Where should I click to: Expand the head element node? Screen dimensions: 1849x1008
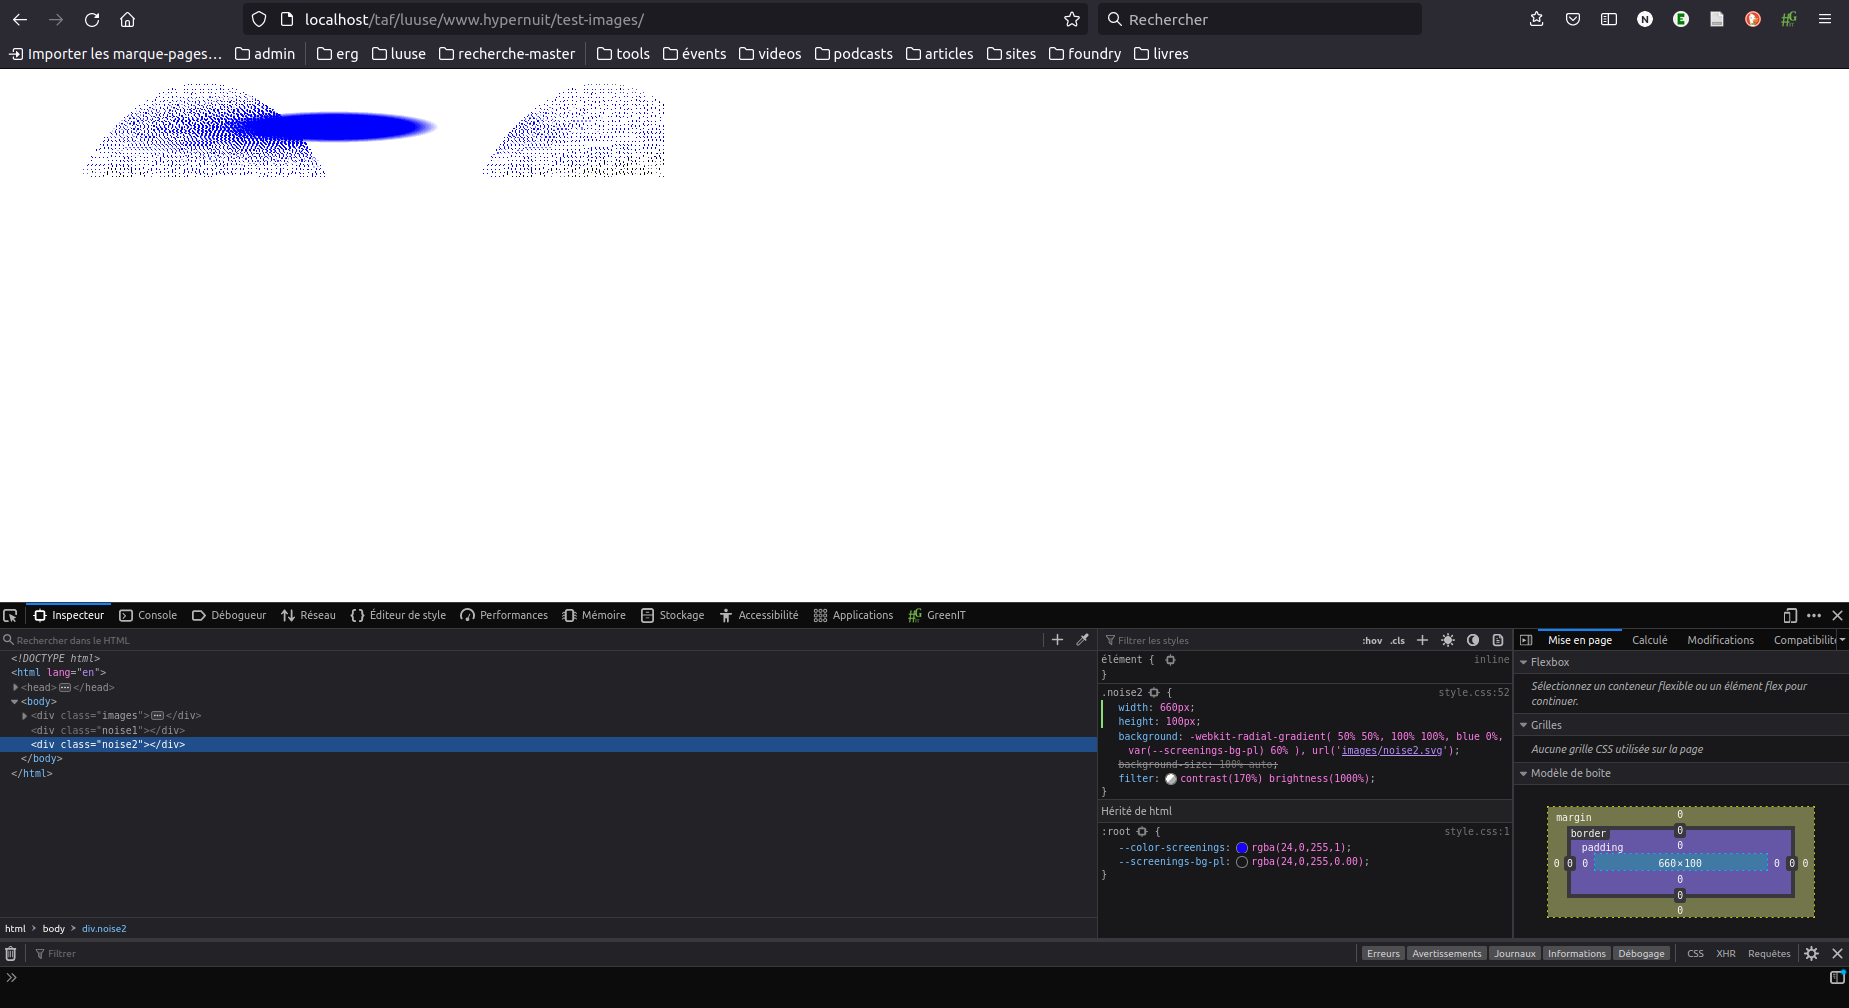click(x=15, y=688)
